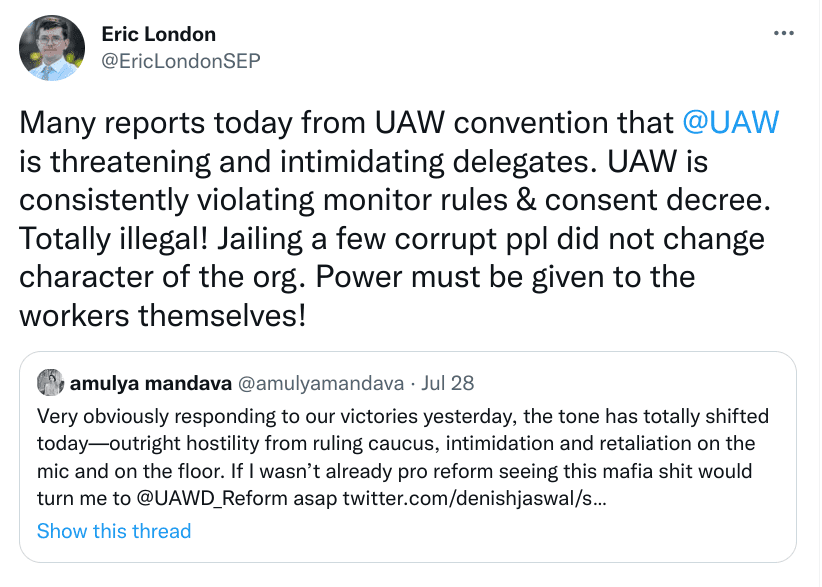Click Eric London's profile picture
This screenshot has height=587, width=822.
pyautogui.click(x=52, y=48)
